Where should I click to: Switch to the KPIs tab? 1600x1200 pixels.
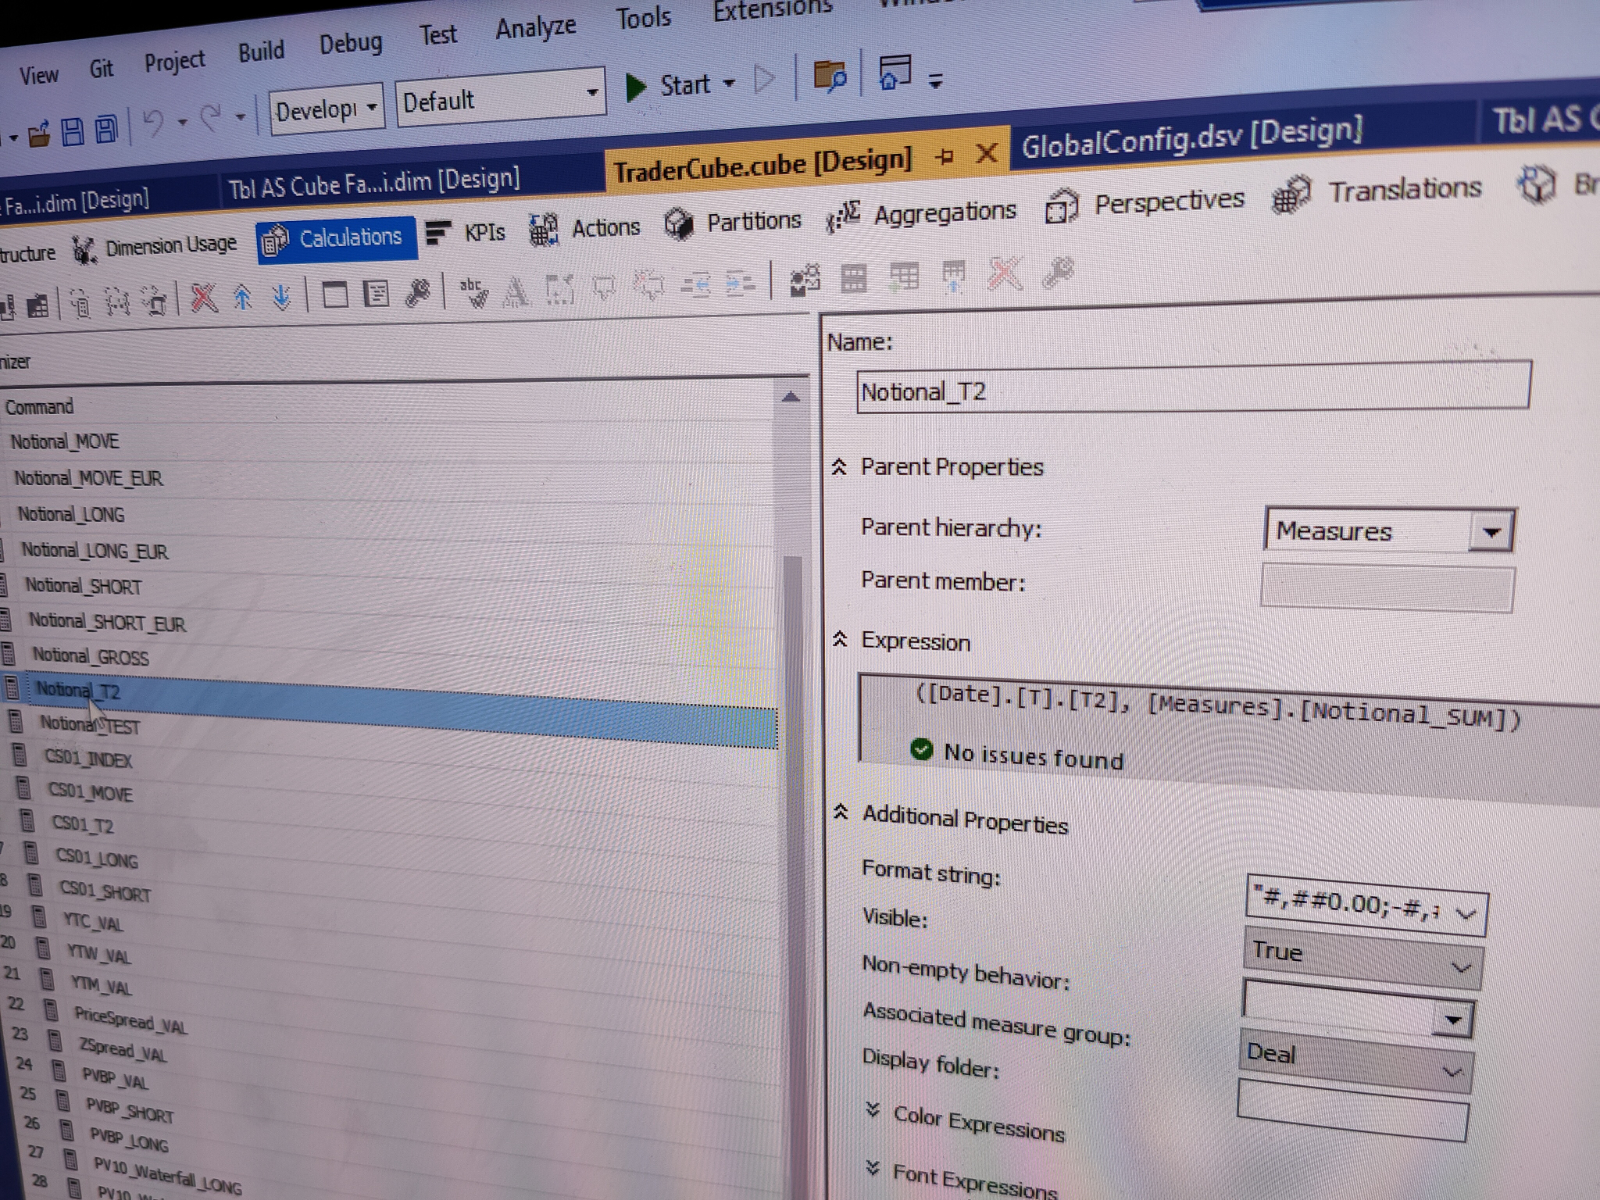pyautogui.click(x=466, y=232)
